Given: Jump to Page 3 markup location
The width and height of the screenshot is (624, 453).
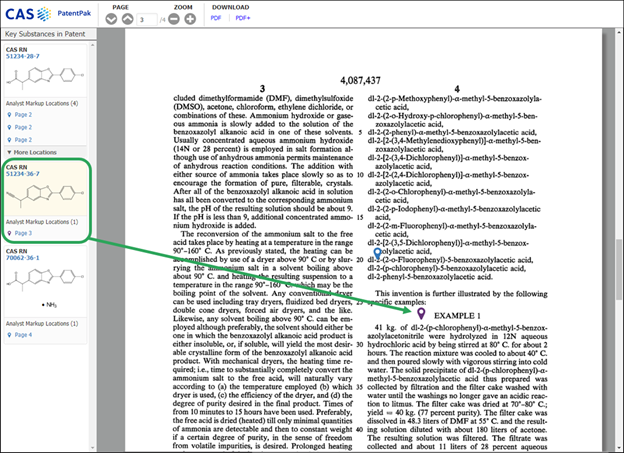Looking at the screenshot, I should 23,233.
